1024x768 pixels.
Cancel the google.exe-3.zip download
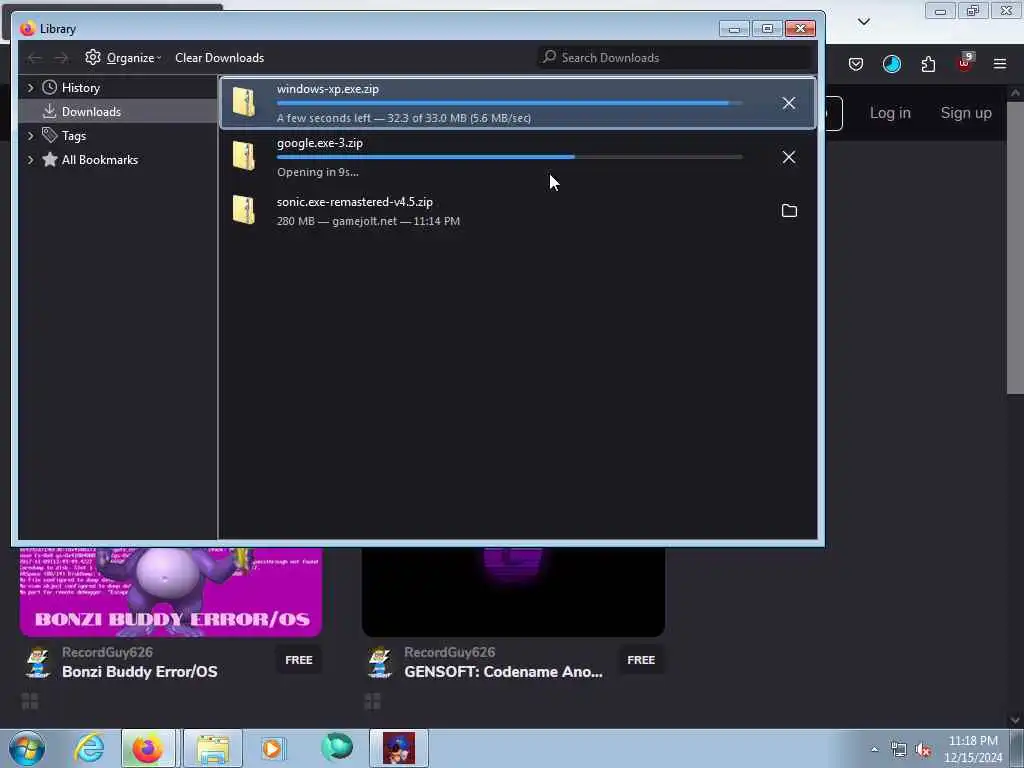coord(788,157)
